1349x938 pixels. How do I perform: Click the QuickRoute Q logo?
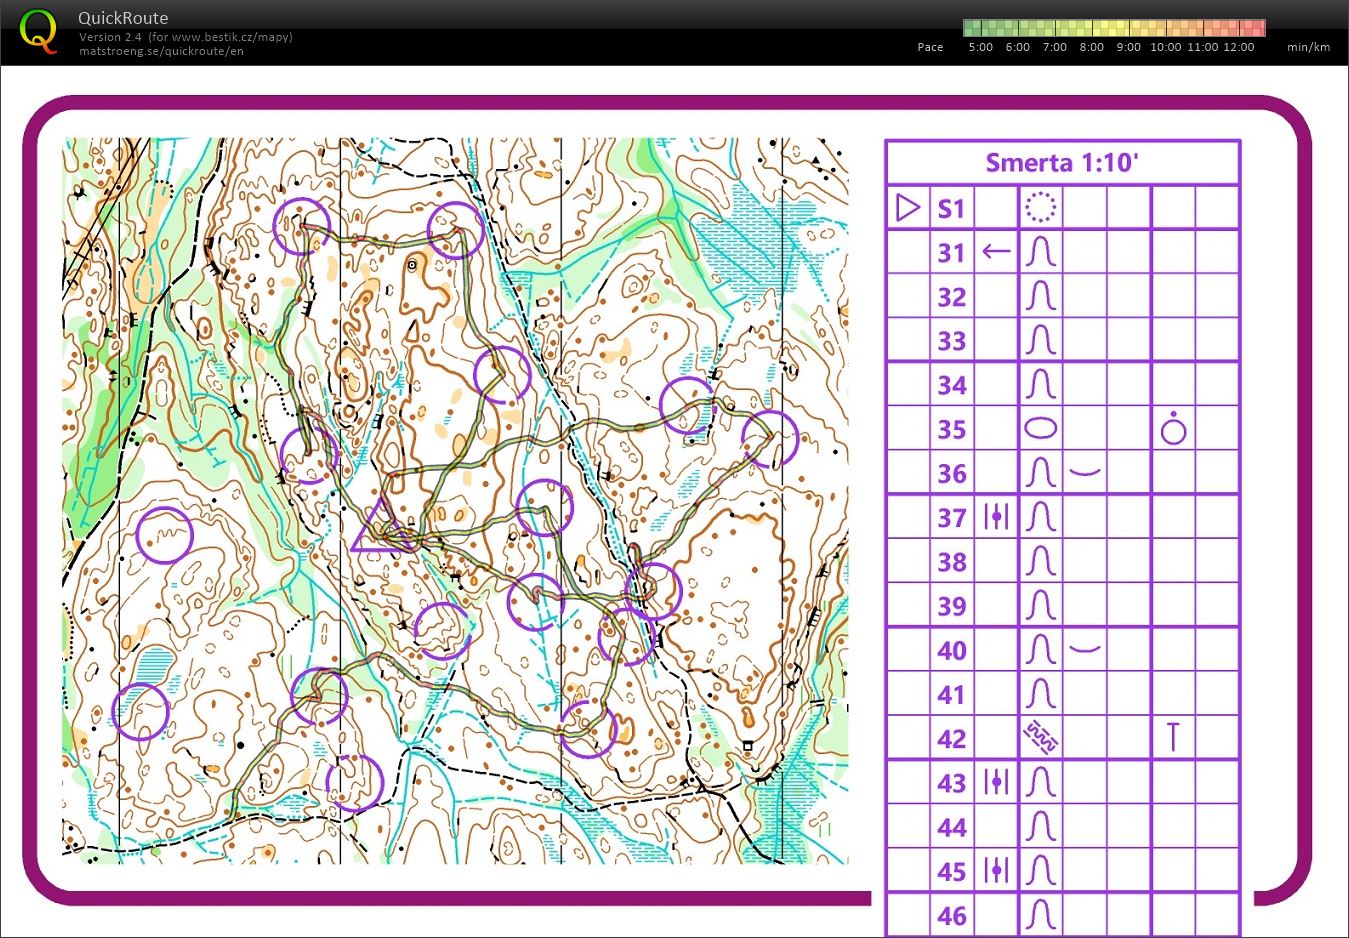tap(38, 29)
